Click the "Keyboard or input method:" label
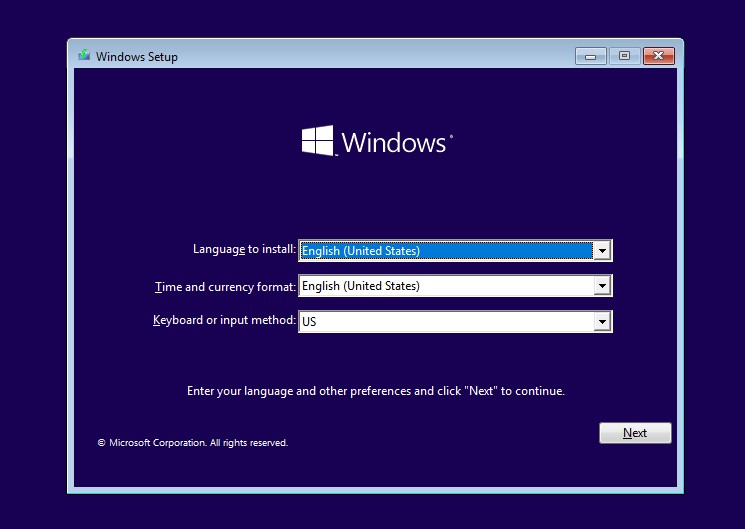This screenshot has height=529, width=745. [x=224, y=320]
